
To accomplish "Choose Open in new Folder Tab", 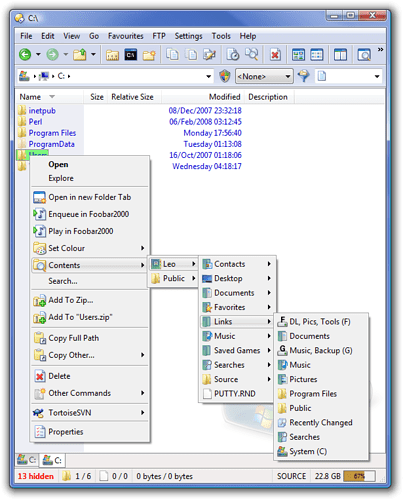I will tap(90, 197).
